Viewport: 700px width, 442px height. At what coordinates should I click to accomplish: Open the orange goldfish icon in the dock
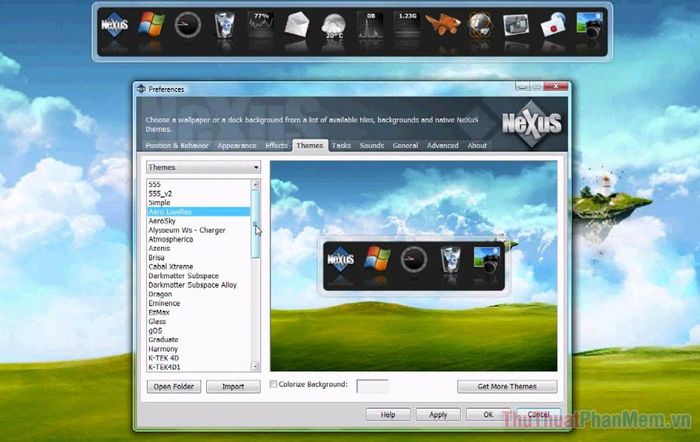point(443,25)
